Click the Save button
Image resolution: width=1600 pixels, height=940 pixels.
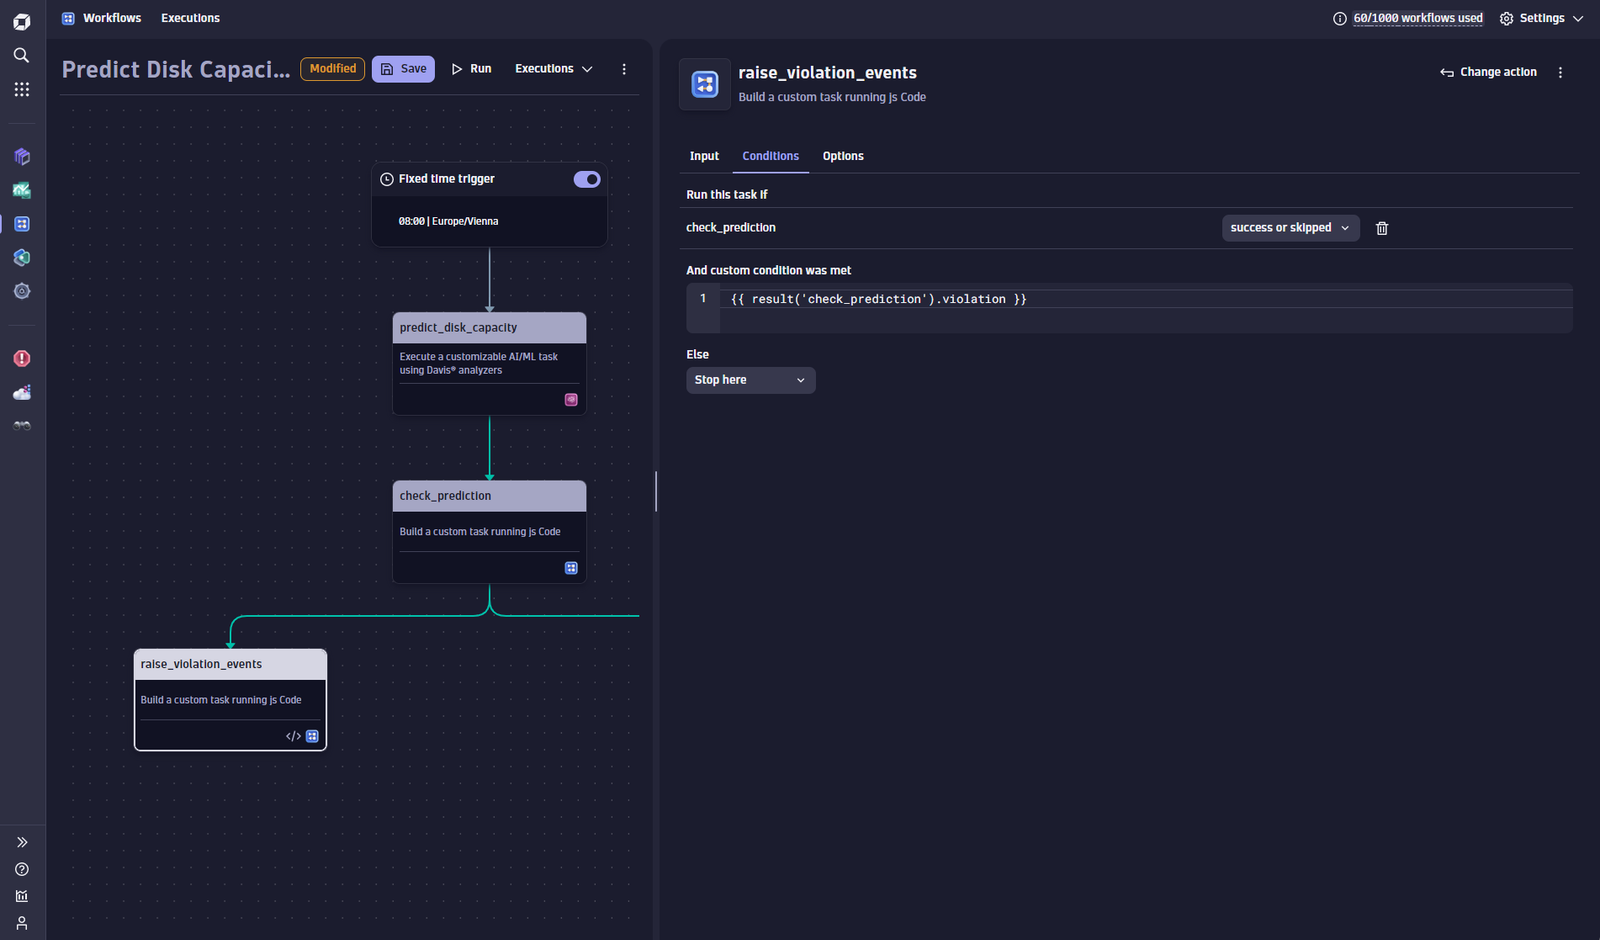click(x=403, y=69)
